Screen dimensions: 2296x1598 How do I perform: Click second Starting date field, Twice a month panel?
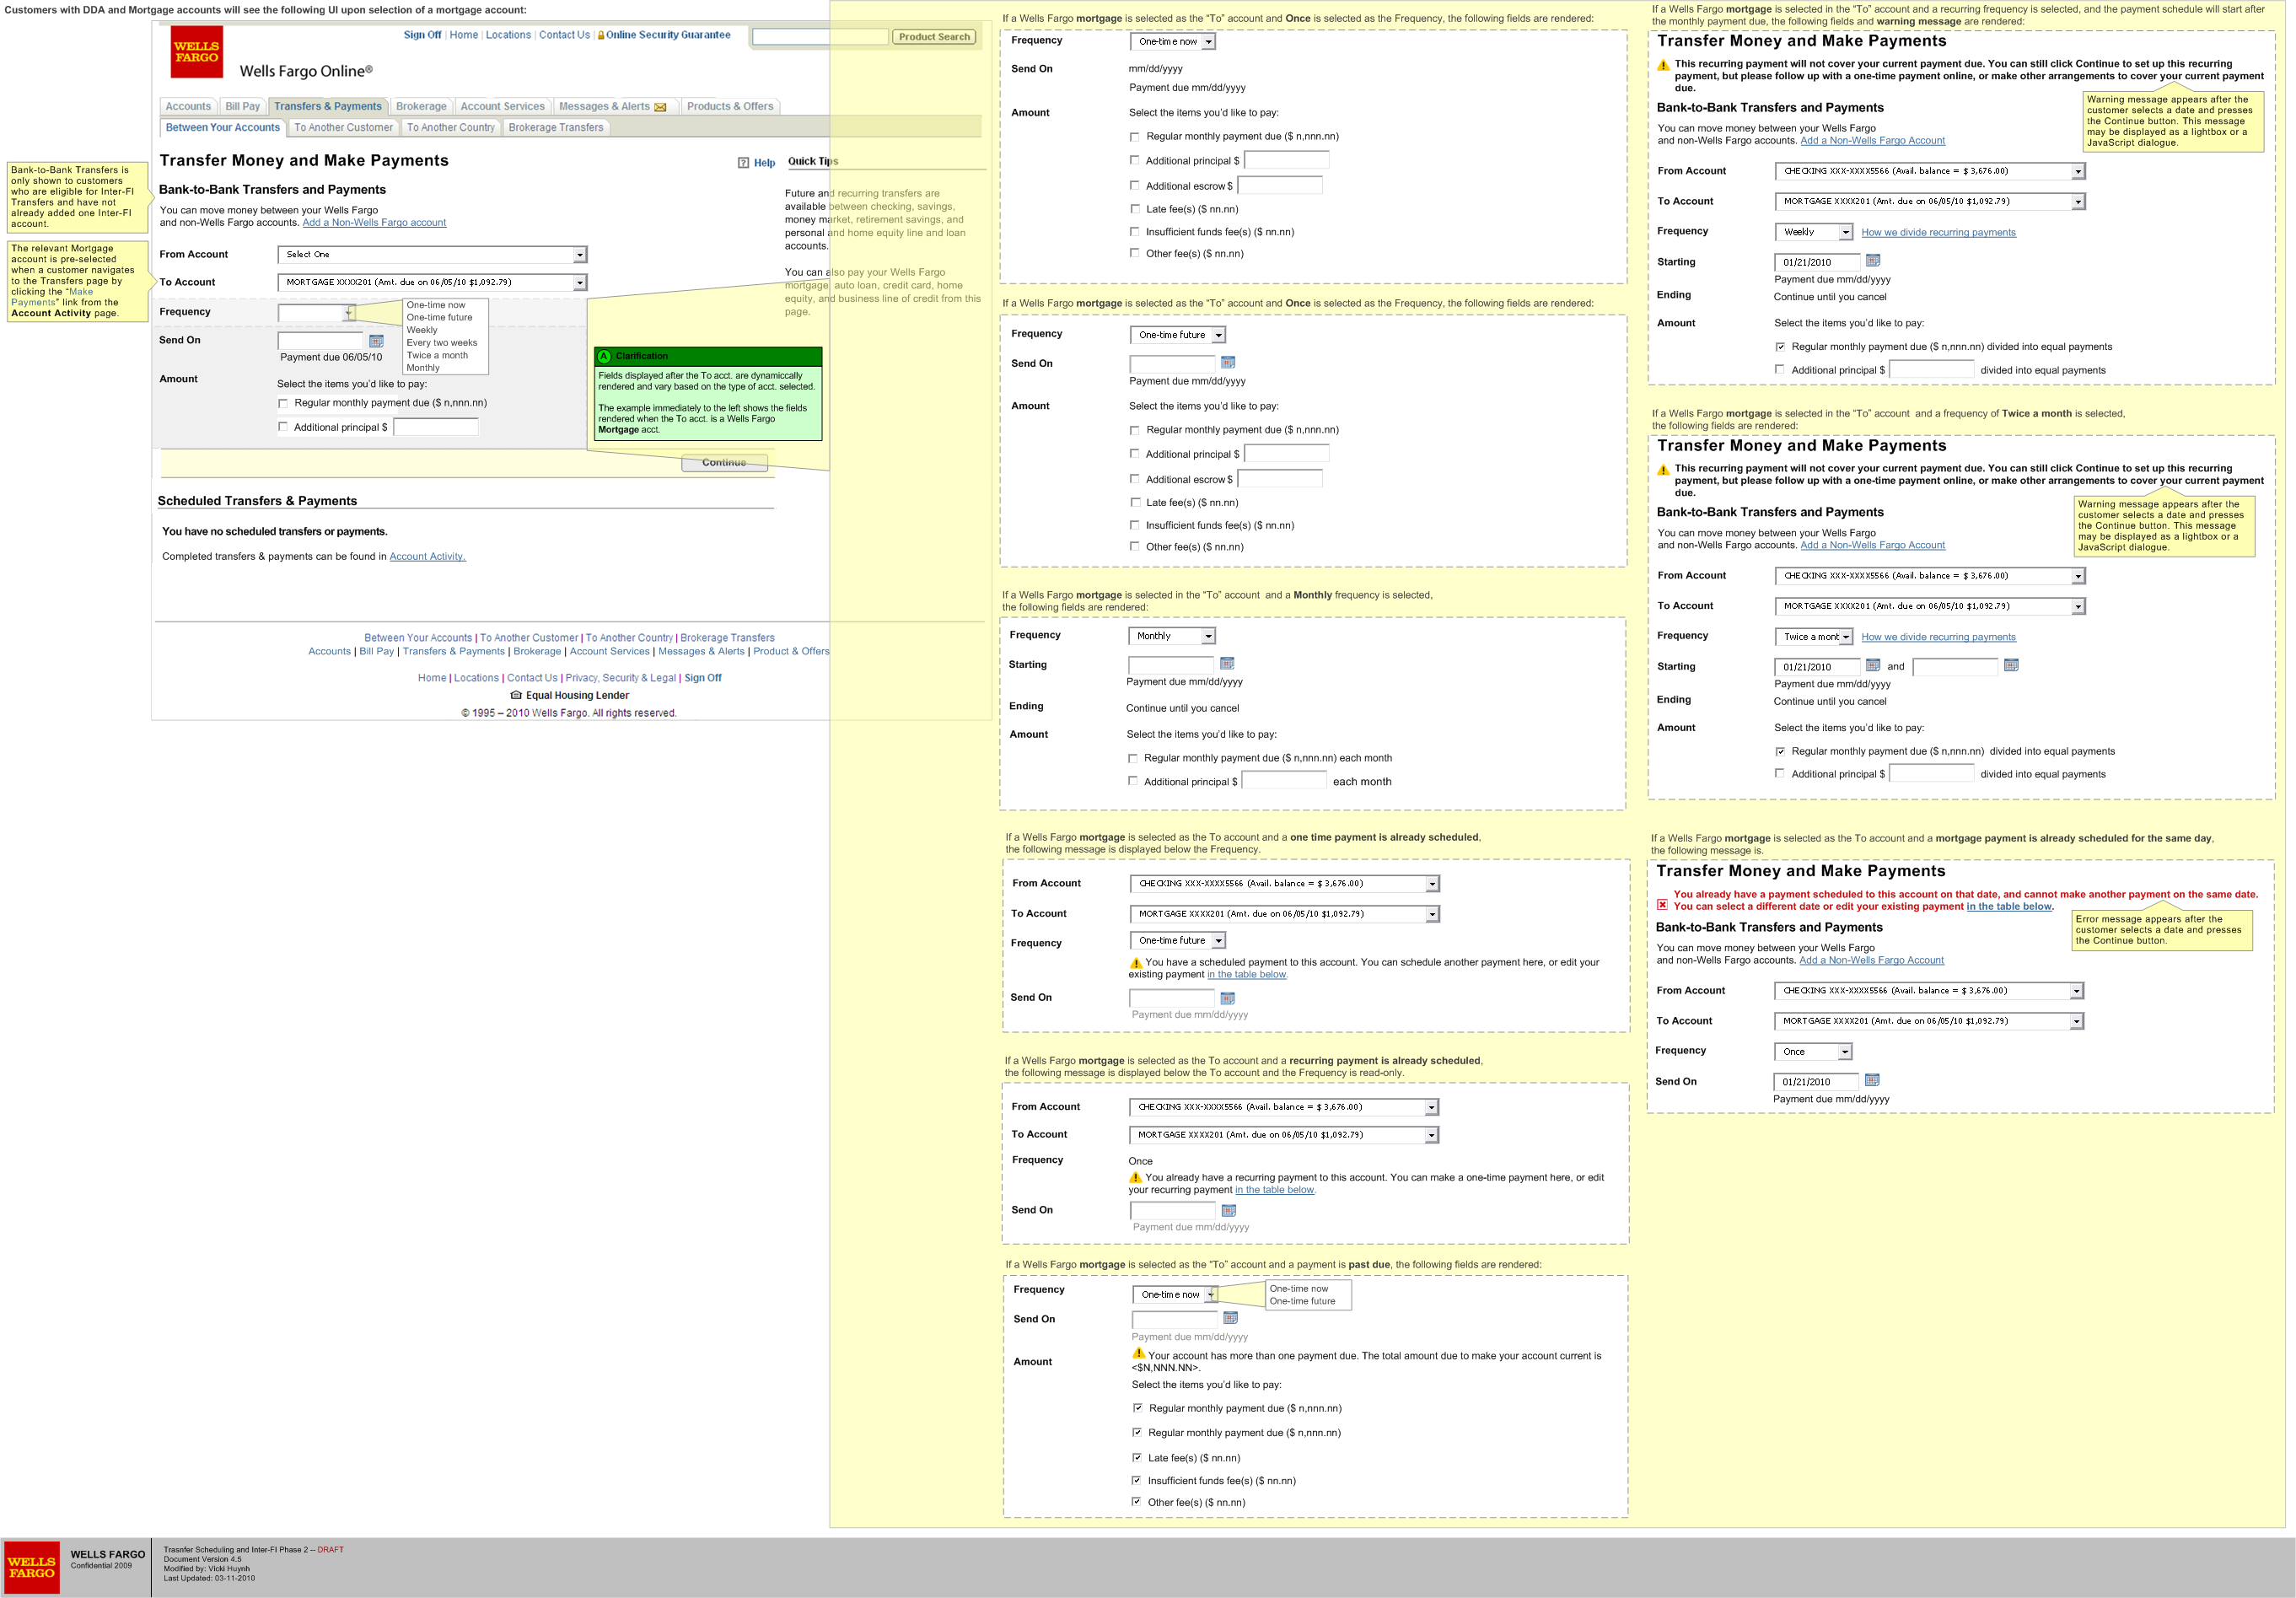click(1955, 667)
